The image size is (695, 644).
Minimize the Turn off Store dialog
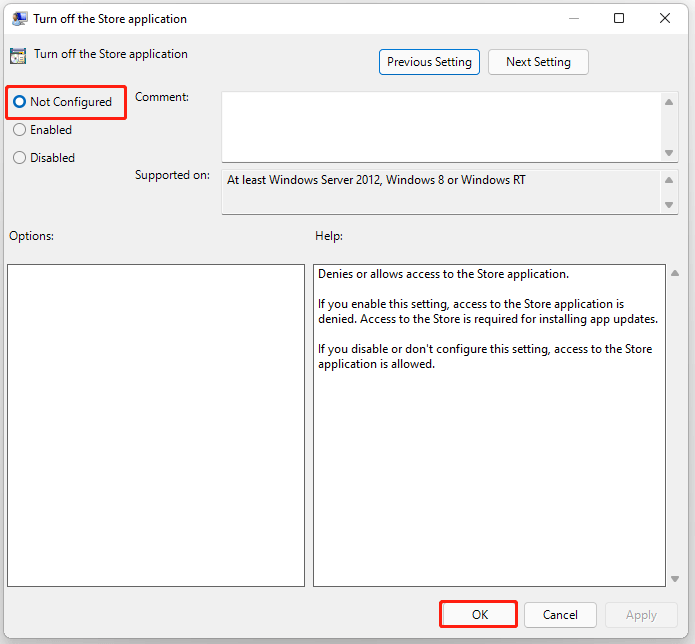[x=574, y=18]
